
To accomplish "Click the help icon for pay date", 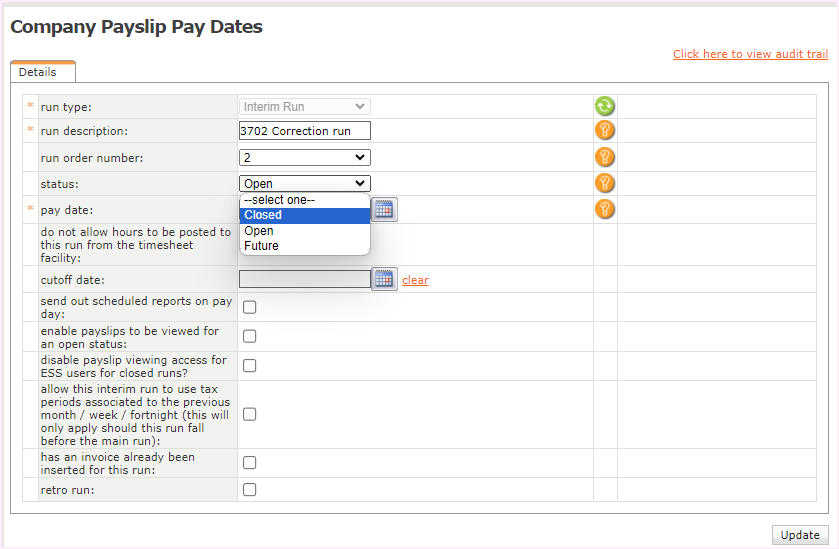I will coord(604,209).
